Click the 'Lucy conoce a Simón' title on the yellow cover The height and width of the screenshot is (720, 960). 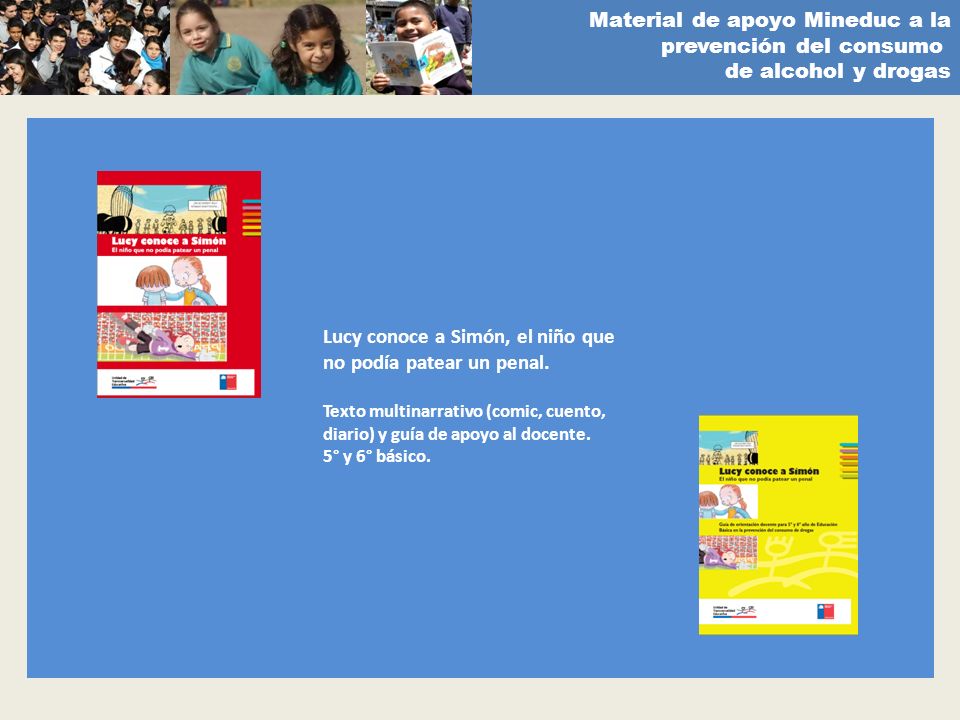(x=769, y=471)
